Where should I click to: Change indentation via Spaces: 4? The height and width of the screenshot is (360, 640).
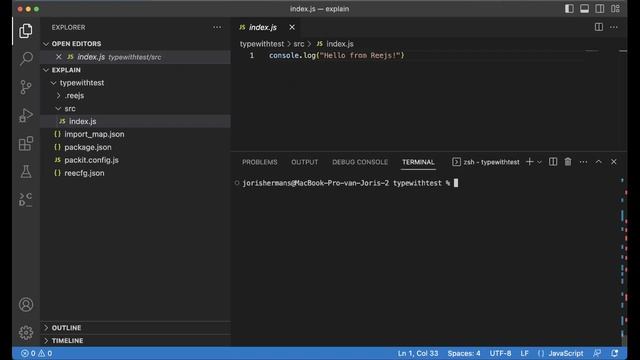(x=464, y=353)
